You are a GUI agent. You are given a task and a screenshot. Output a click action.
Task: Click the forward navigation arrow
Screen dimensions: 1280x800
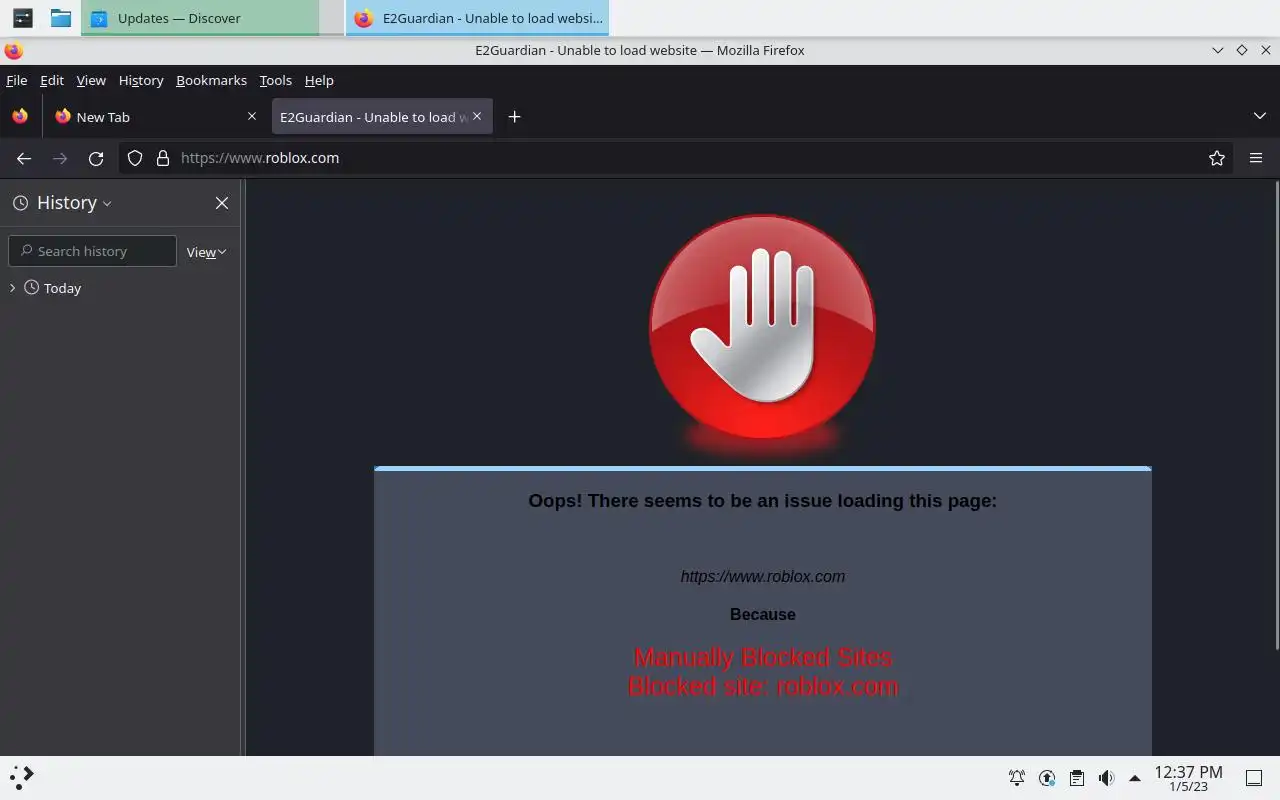(60, 158)
